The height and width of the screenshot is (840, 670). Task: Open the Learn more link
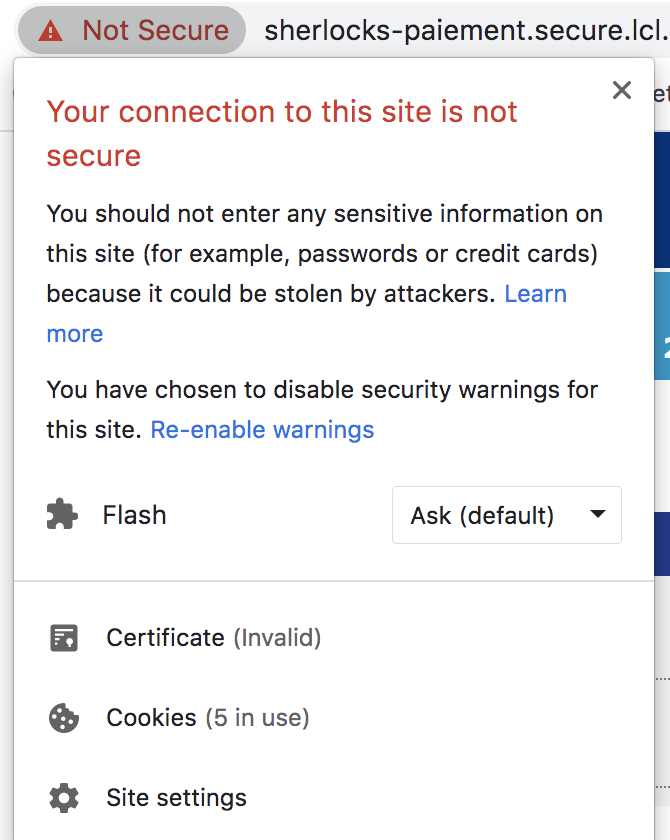point(306,313)
